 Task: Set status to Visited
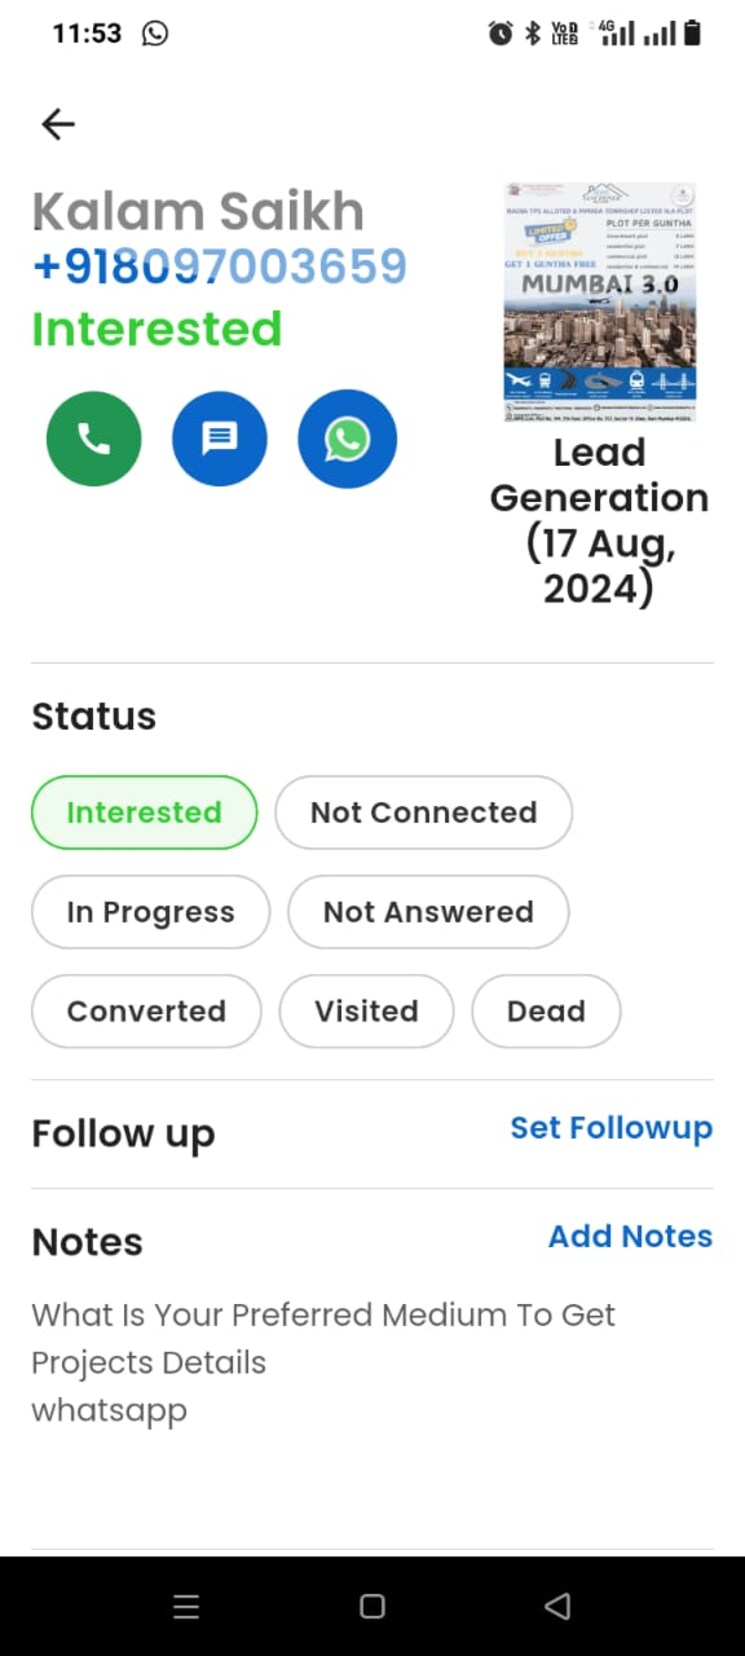point(366,1011)
